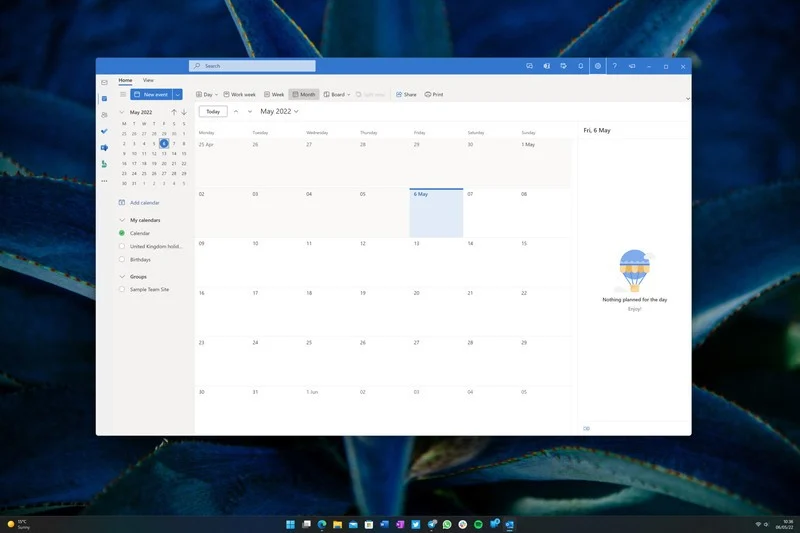Click the Print toolbar icon
This screenshot has width=800, height=533.
(434, 94)
